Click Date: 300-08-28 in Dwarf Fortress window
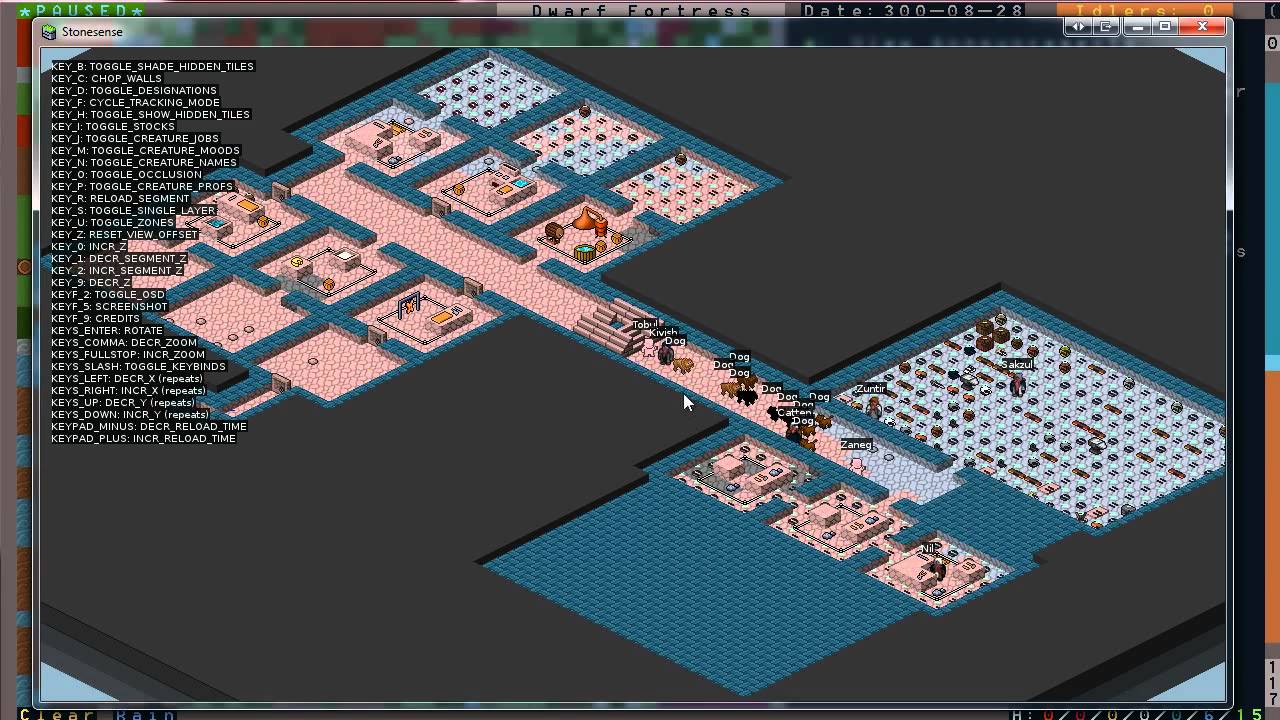Image resolution: width=1280 pixels, height=720 pixels. coord(914,10)
